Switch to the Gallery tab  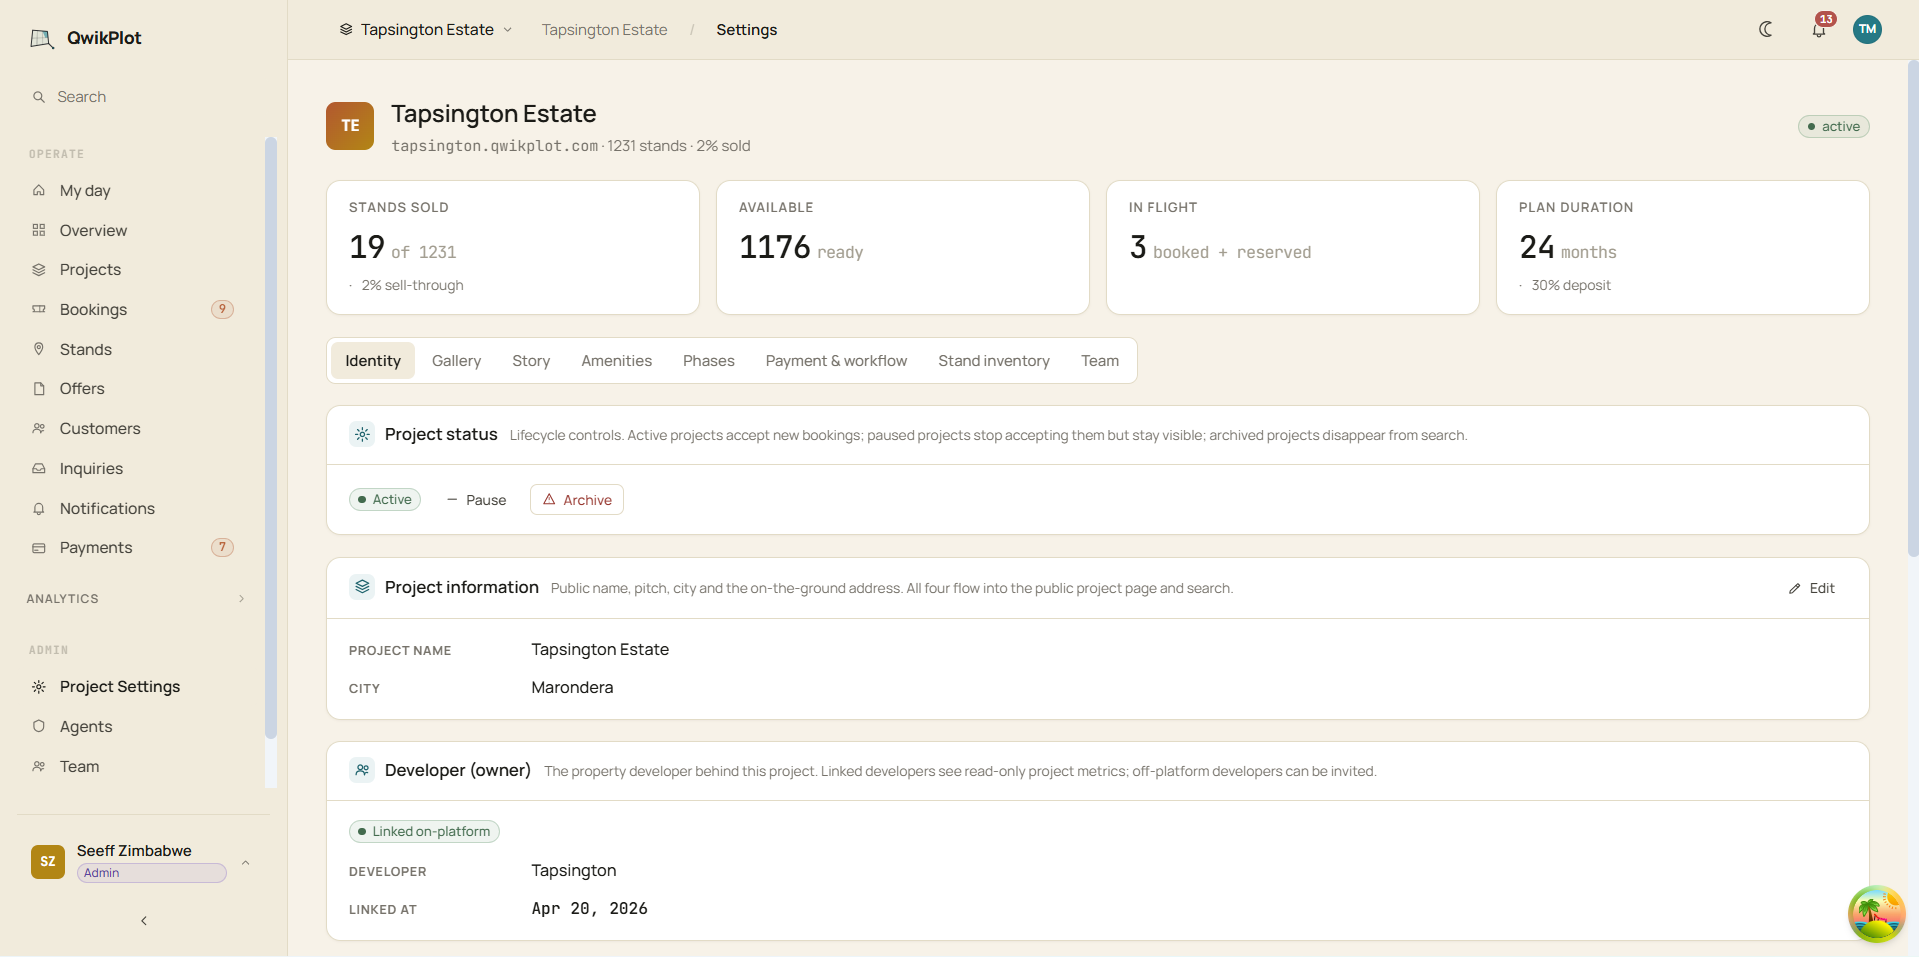(456, 361)
